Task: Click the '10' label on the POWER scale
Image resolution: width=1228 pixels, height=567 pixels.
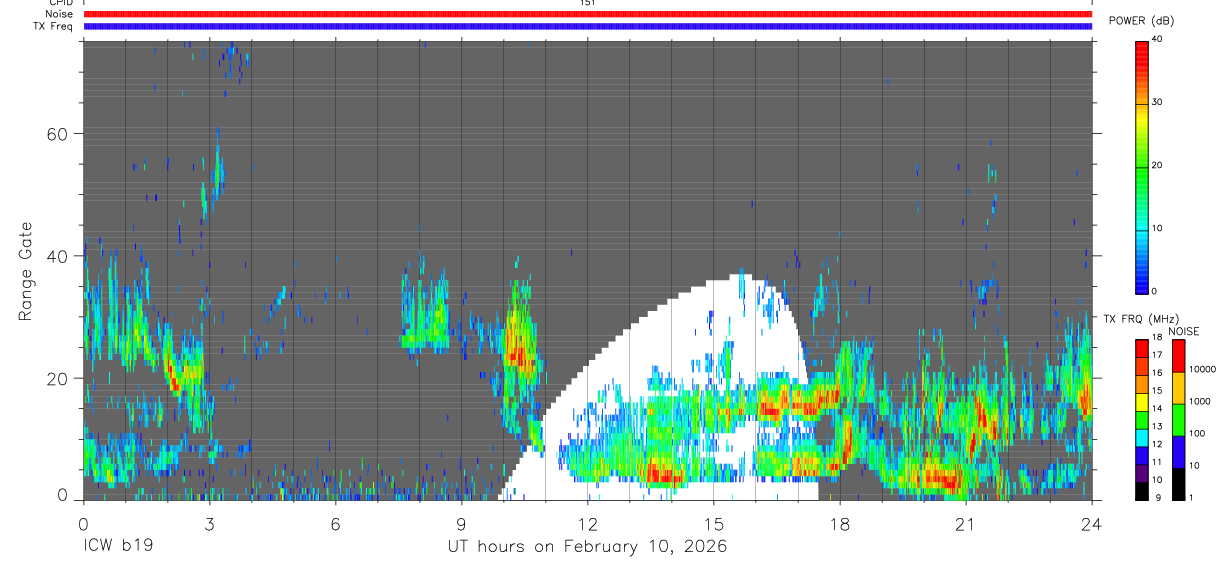Action: pyautogui.click(x=1158, y=228)
